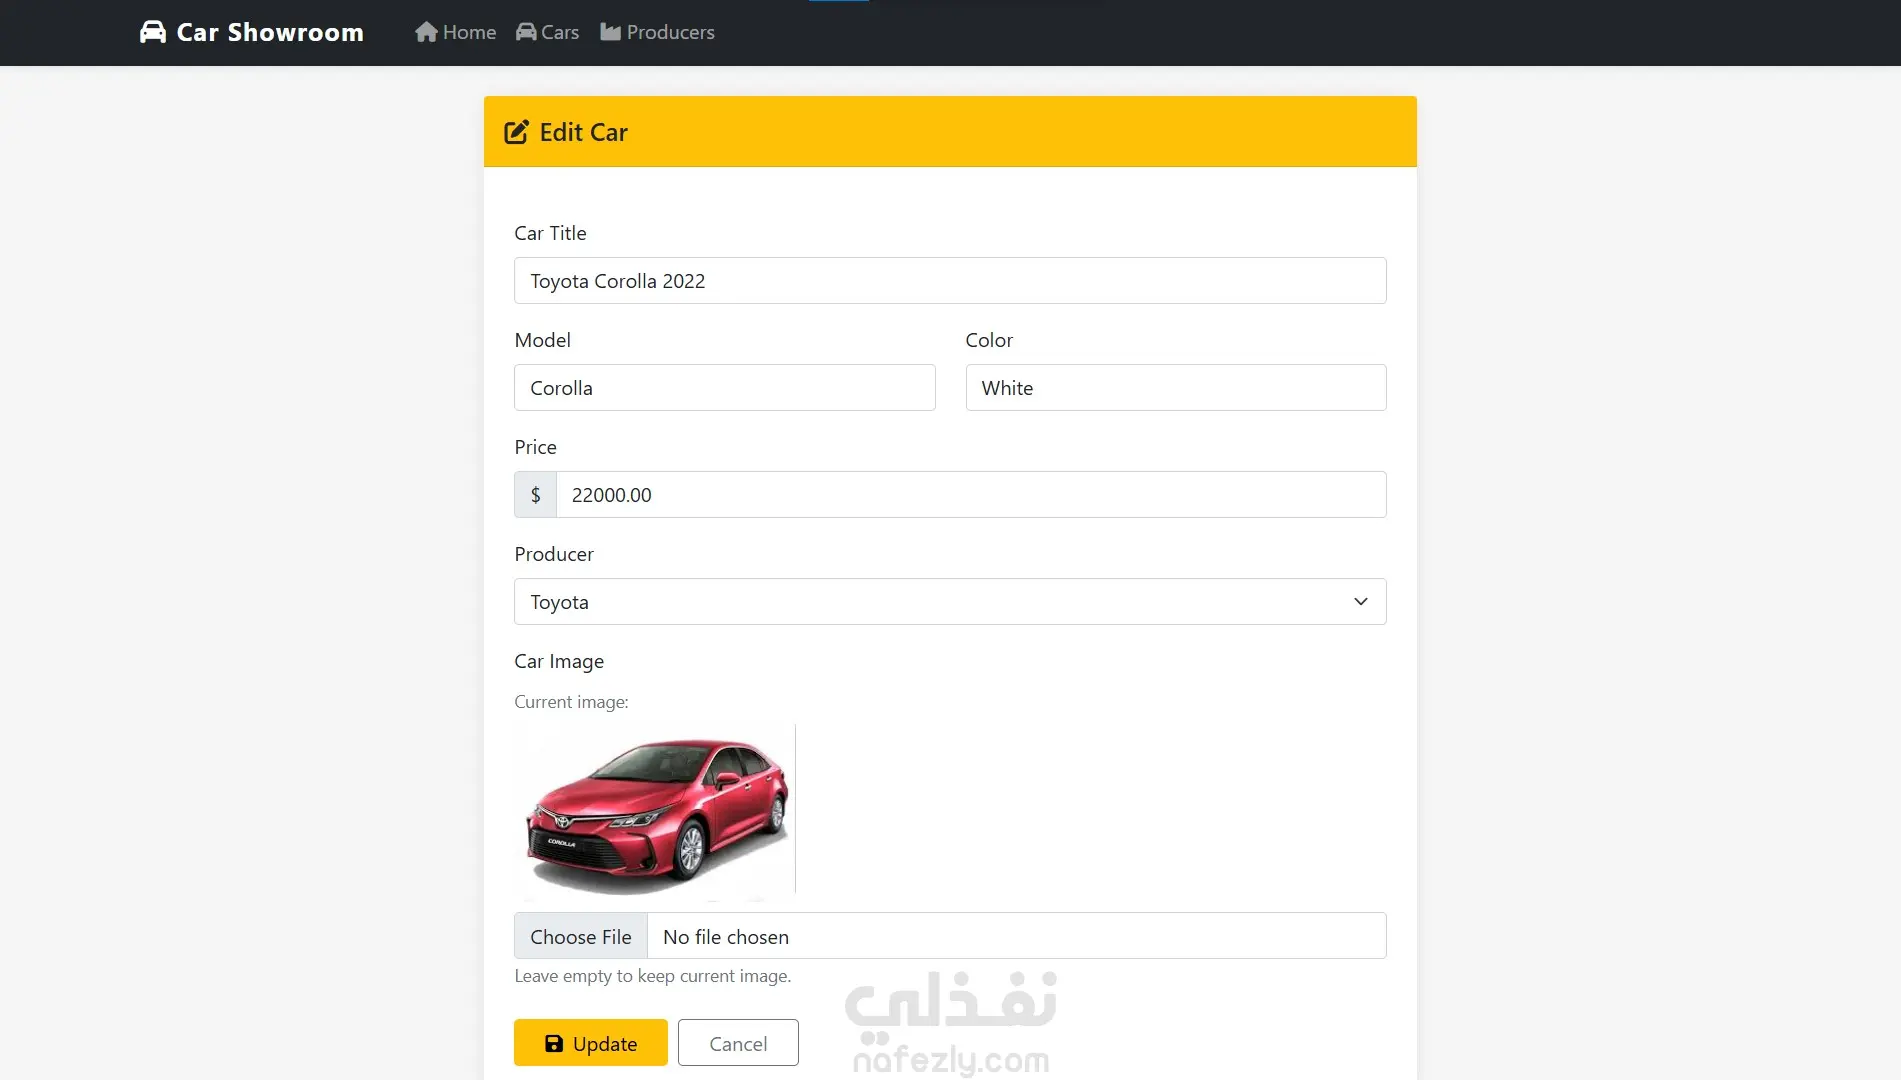The image size is (1901, 1080).
Task: Click the 'Price' field label
Action: point(535,447)
